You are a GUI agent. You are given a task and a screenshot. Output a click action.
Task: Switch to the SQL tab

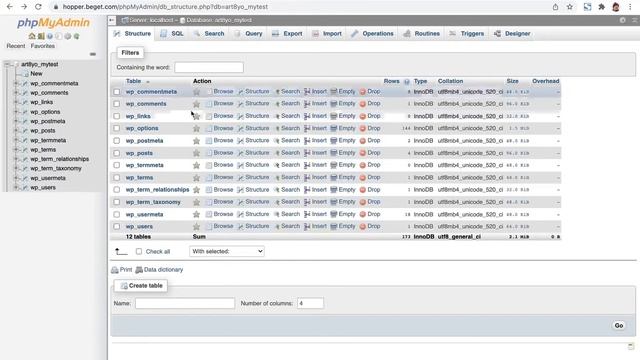click(x=172, y=34)
